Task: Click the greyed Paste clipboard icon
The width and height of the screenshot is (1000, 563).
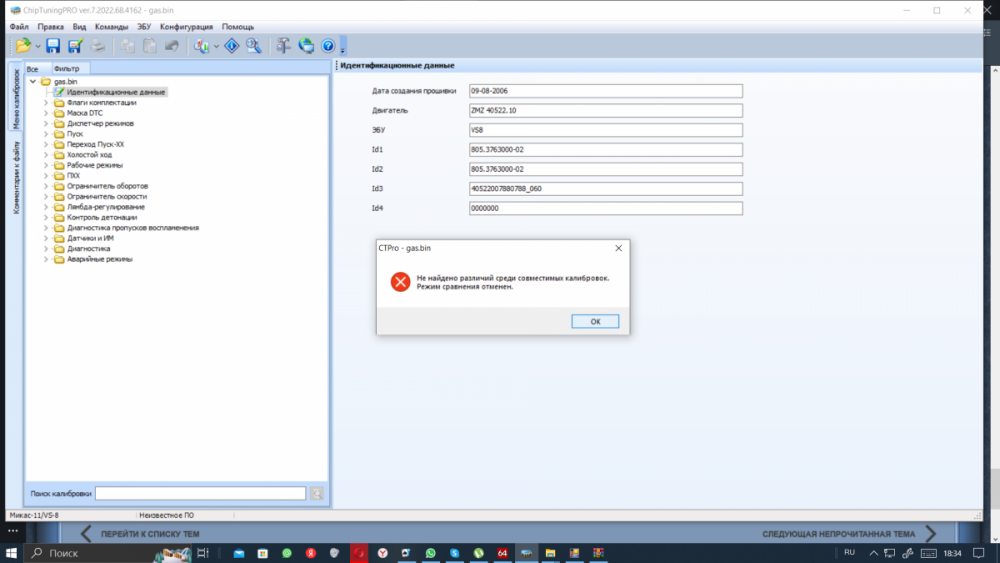Action: 150,46
